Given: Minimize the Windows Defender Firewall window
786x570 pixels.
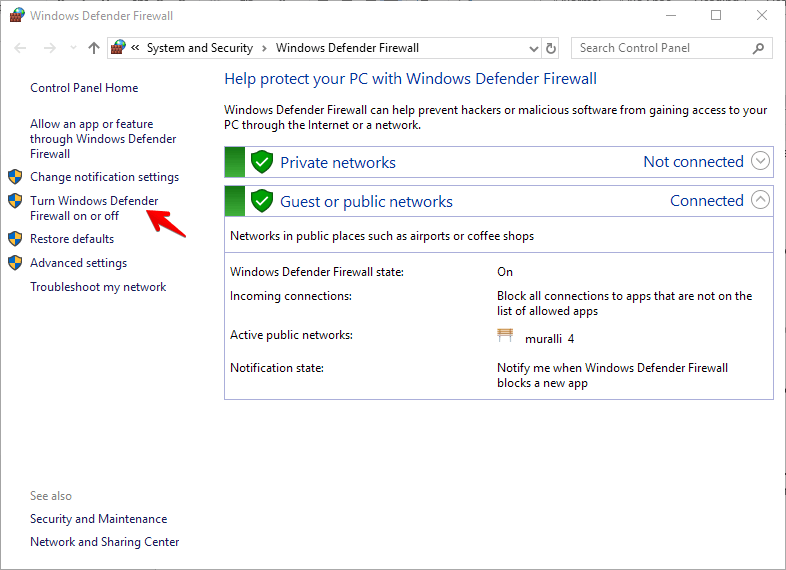Looking at the screenshot, I should pyautogui.click(x=671, y=16).
